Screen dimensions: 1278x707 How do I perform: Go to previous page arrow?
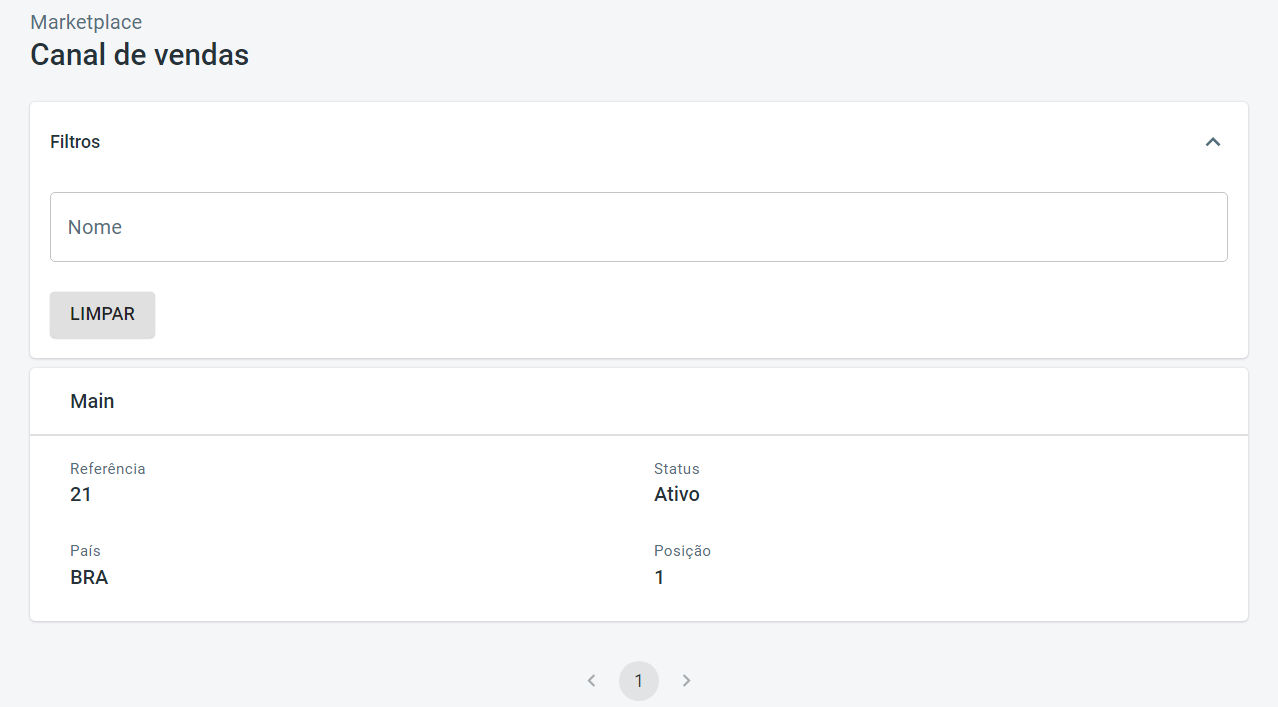point(591,681)
